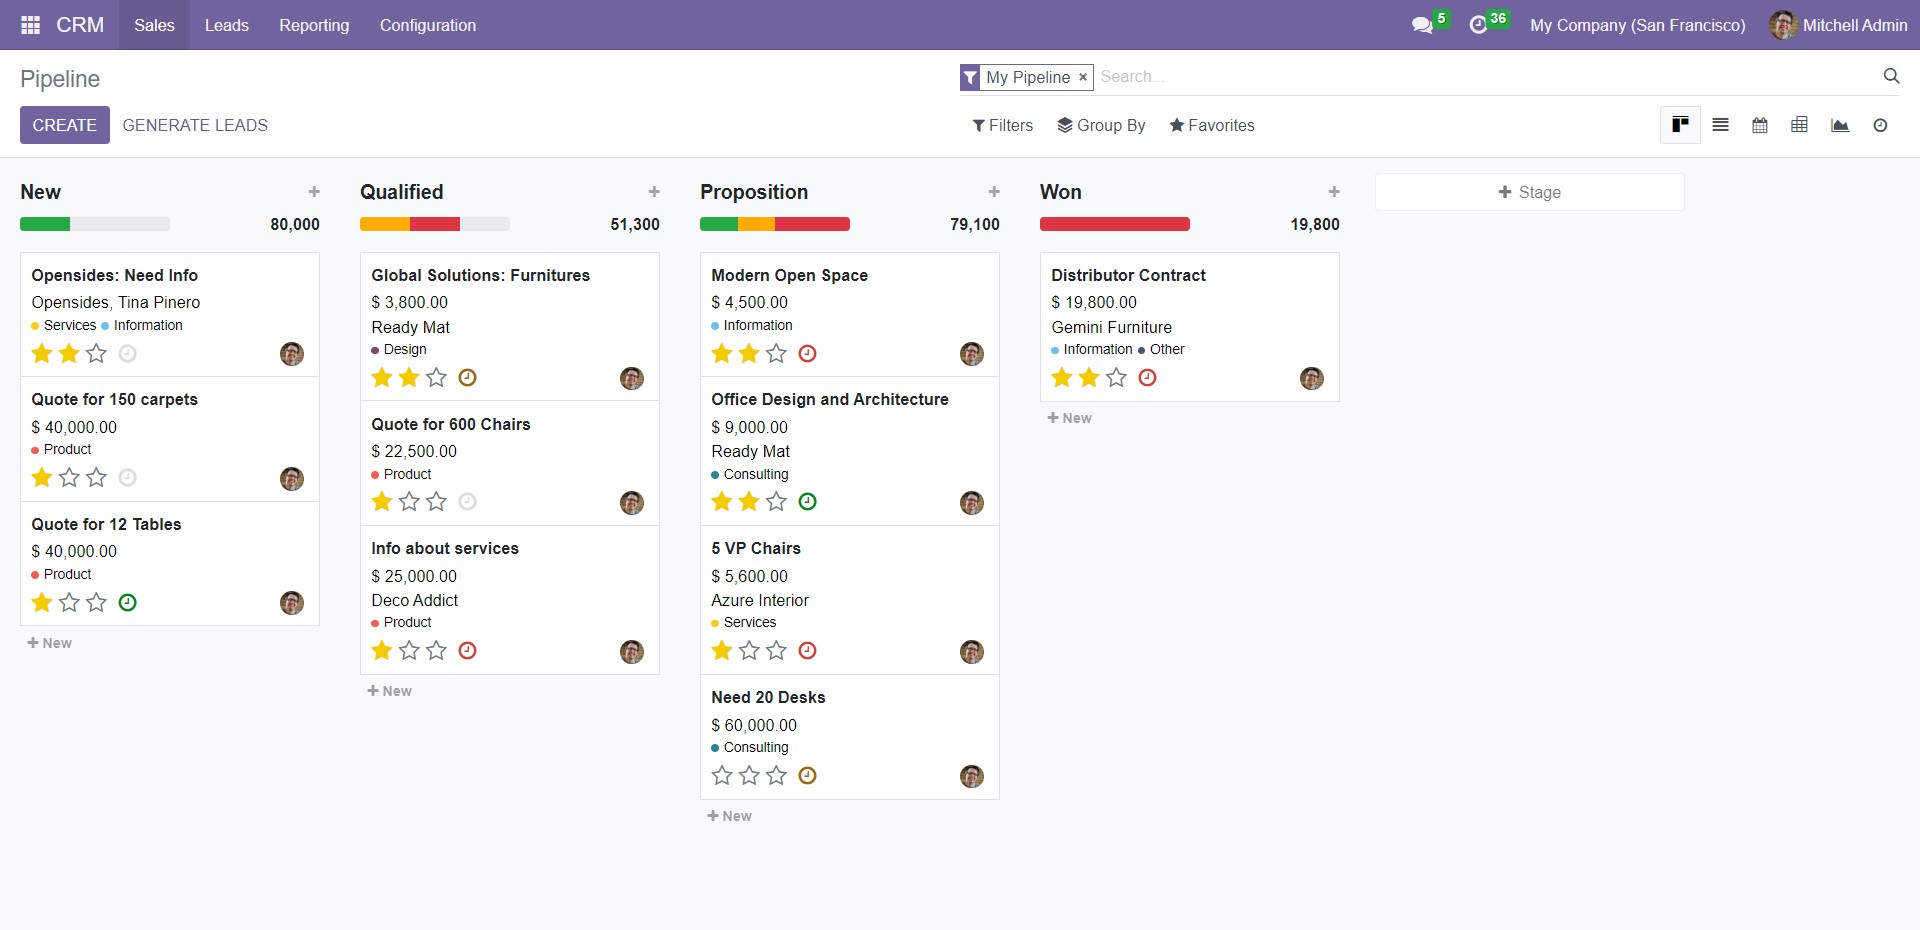The height and width of the screenshot is (930, 1920).
Task: Switch to Graph view
Action: pyautogui.click(x=1840, y=125)
